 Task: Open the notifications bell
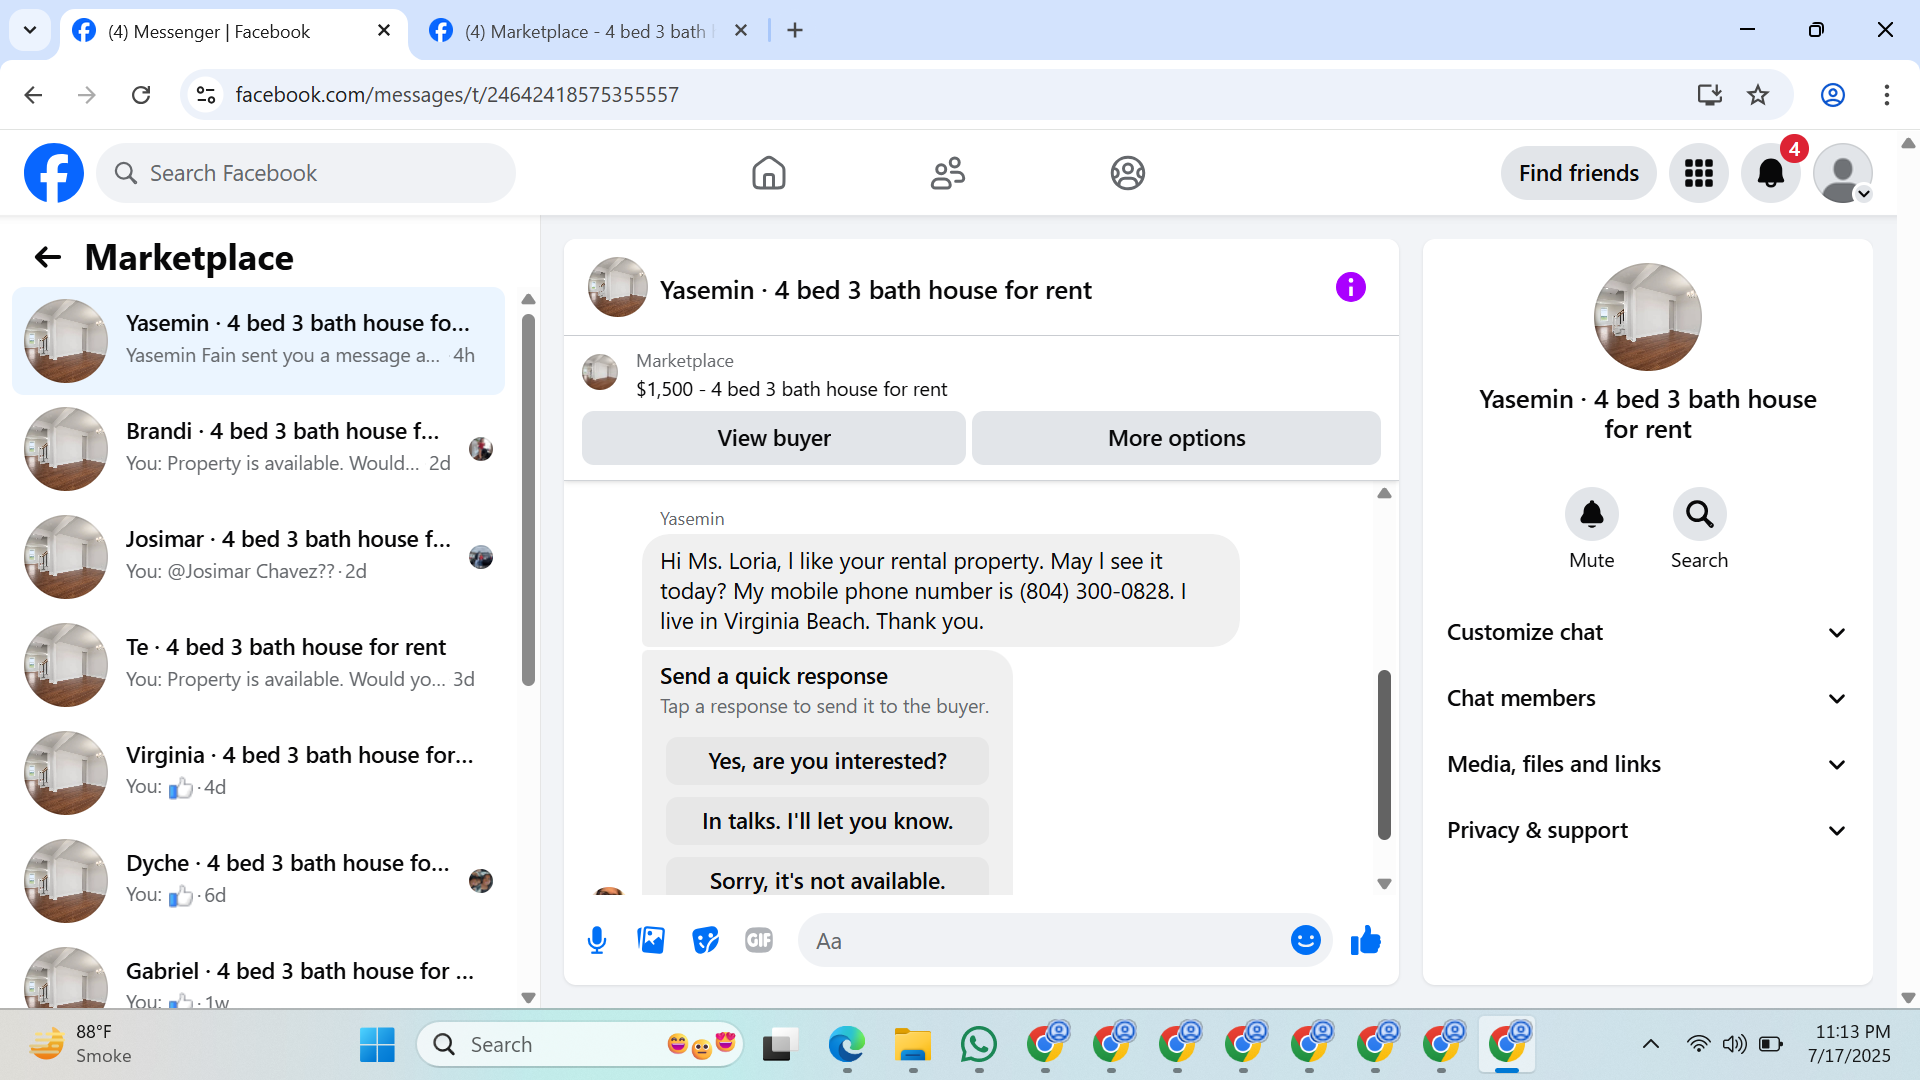[1770, 173]
